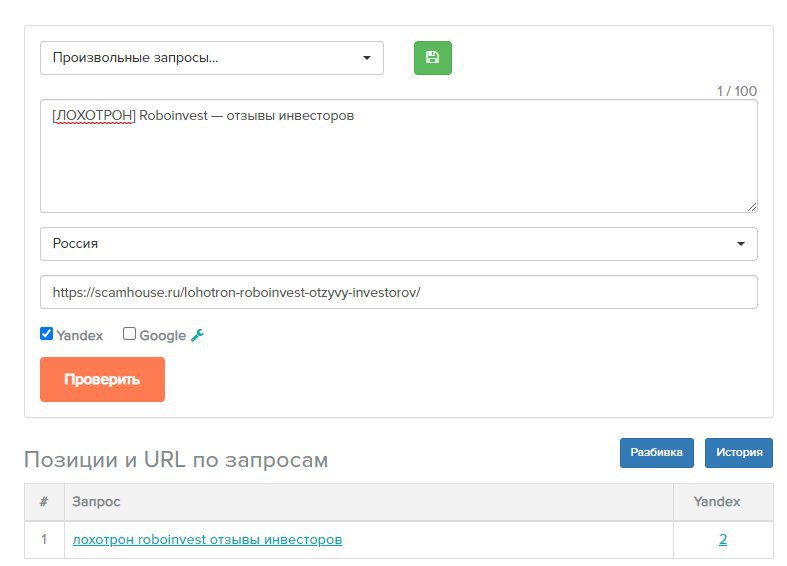Screen dimensions: 787x566
Task: Click the Разбивка button
Action: pyautogui.click(x=657, y=453)
